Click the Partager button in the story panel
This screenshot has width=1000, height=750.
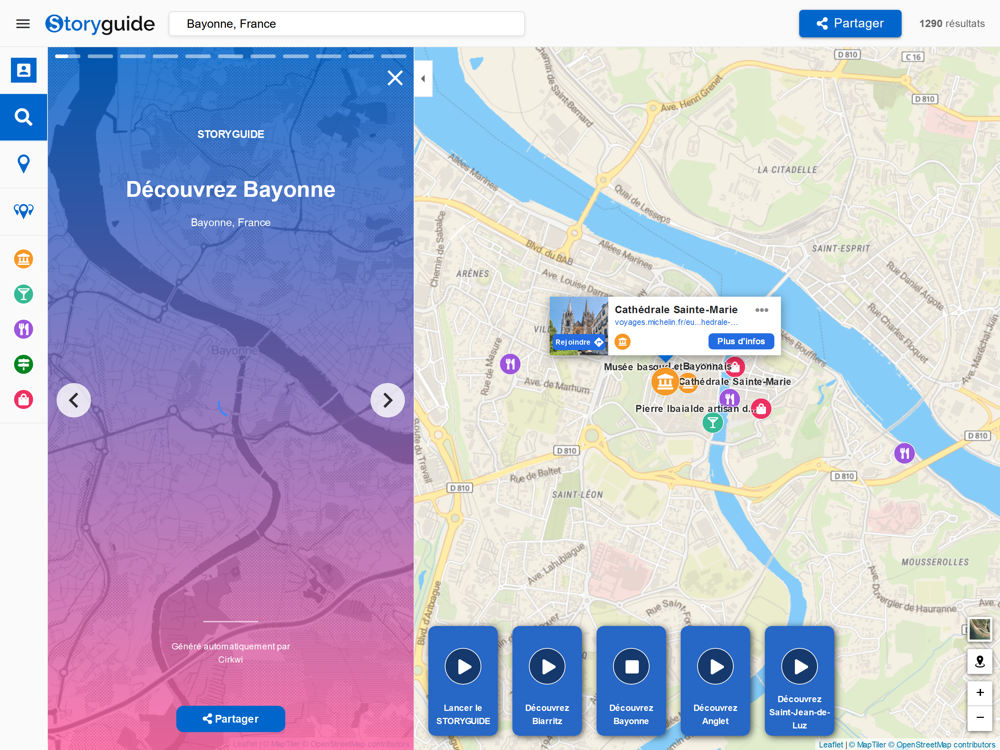coord(230,719)
